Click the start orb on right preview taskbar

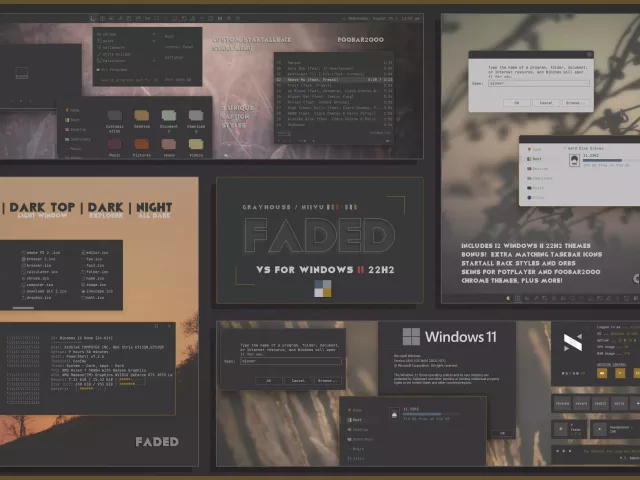(508, 298)
